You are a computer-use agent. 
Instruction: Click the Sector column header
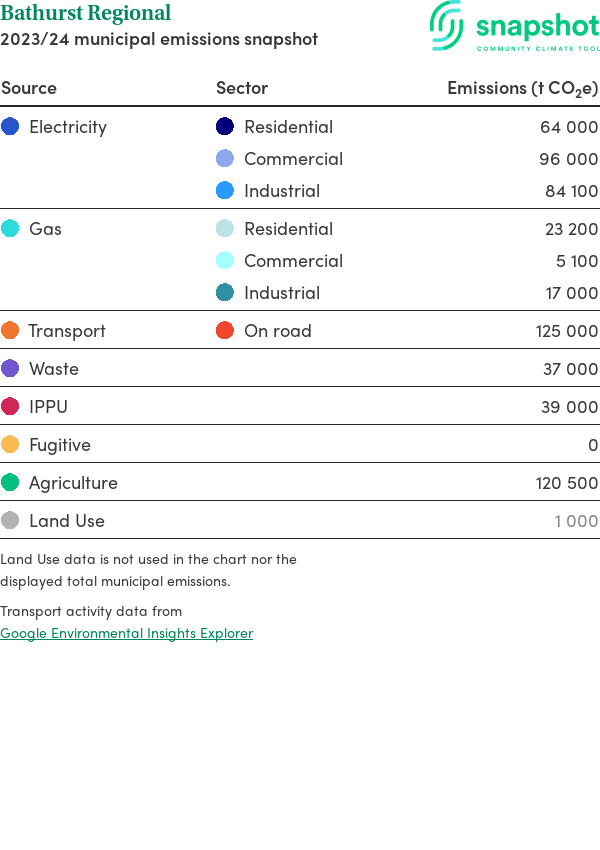click(x=242, y=88)
